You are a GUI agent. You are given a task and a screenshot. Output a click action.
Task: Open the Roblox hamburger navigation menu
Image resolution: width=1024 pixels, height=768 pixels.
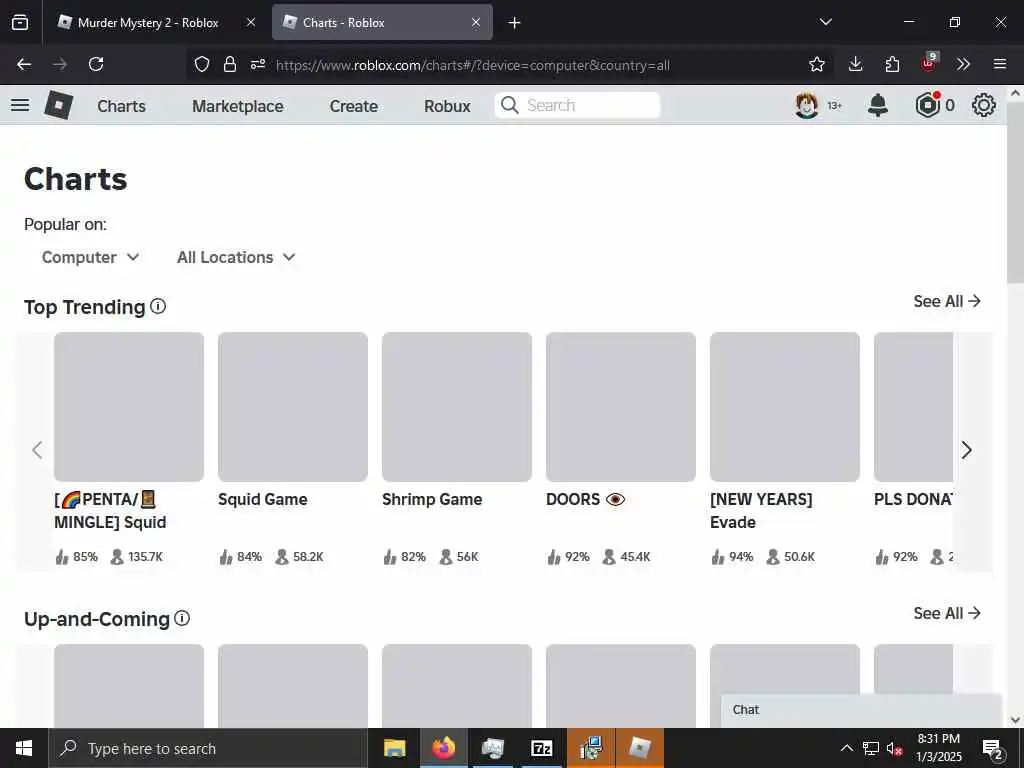[20, 105]
